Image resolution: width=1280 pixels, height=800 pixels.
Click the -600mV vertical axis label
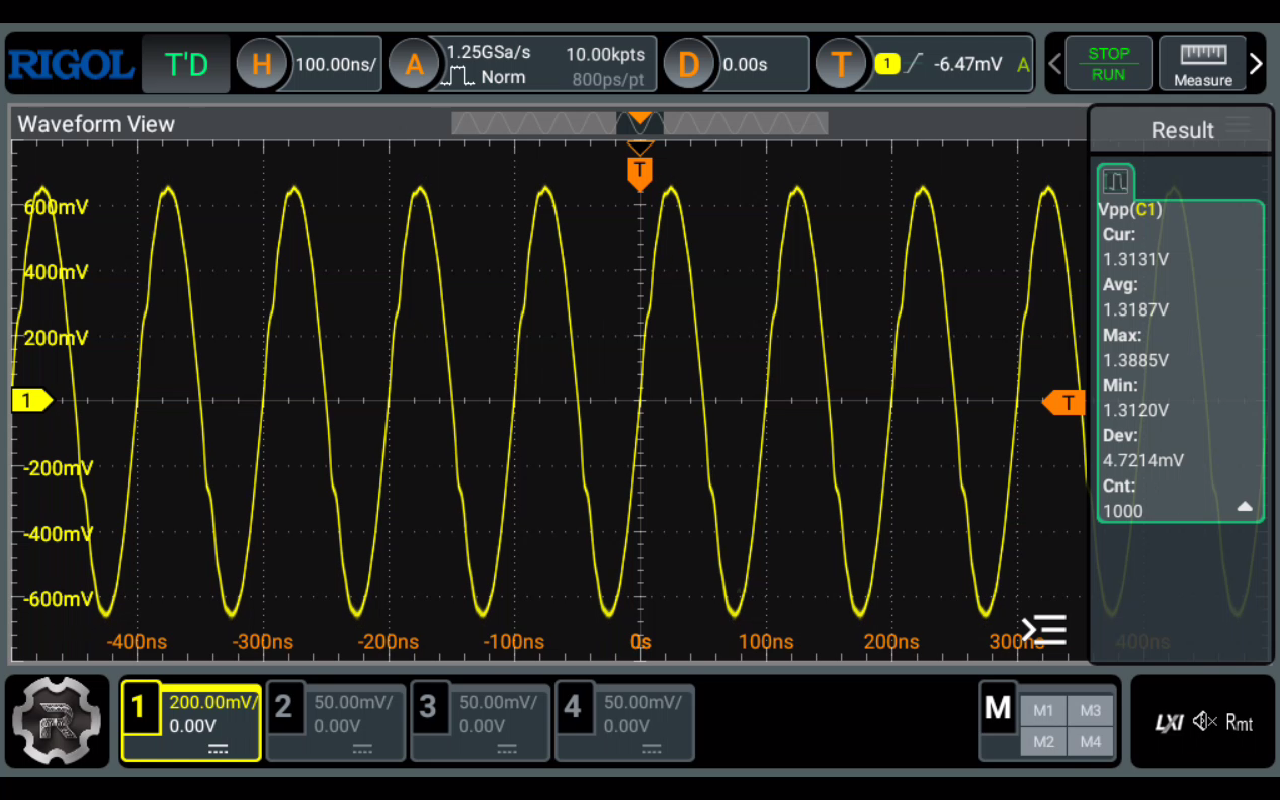(x=56, y=599)
